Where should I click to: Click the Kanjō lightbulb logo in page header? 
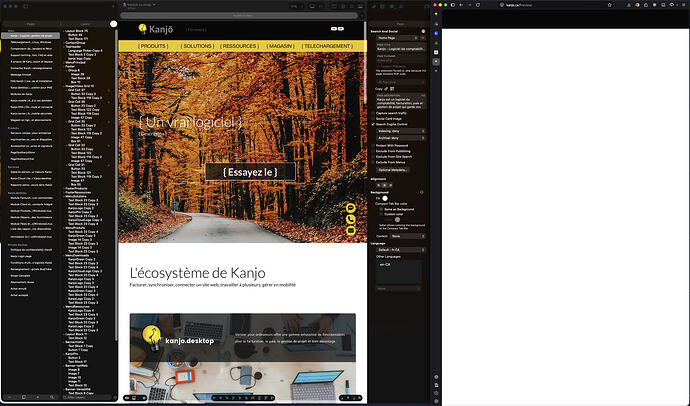tap(142, 29)
